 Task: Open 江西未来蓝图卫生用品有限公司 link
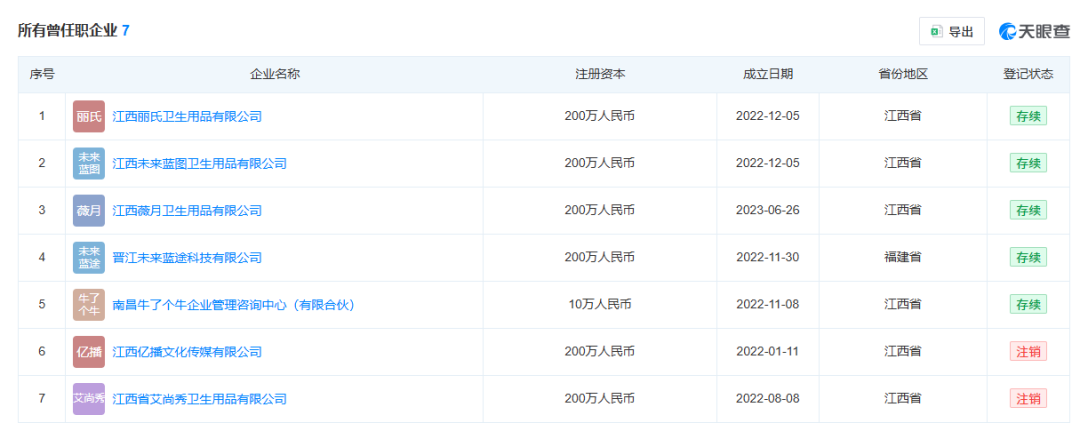200,163
